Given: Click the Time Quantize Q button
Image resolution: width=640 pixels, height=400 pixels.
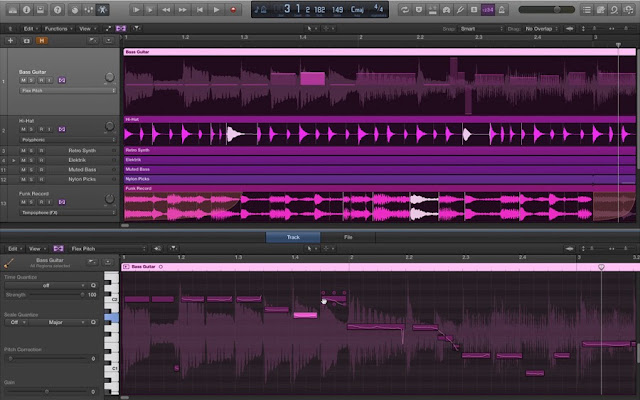Looking at the screenshot, I should 93,285.
